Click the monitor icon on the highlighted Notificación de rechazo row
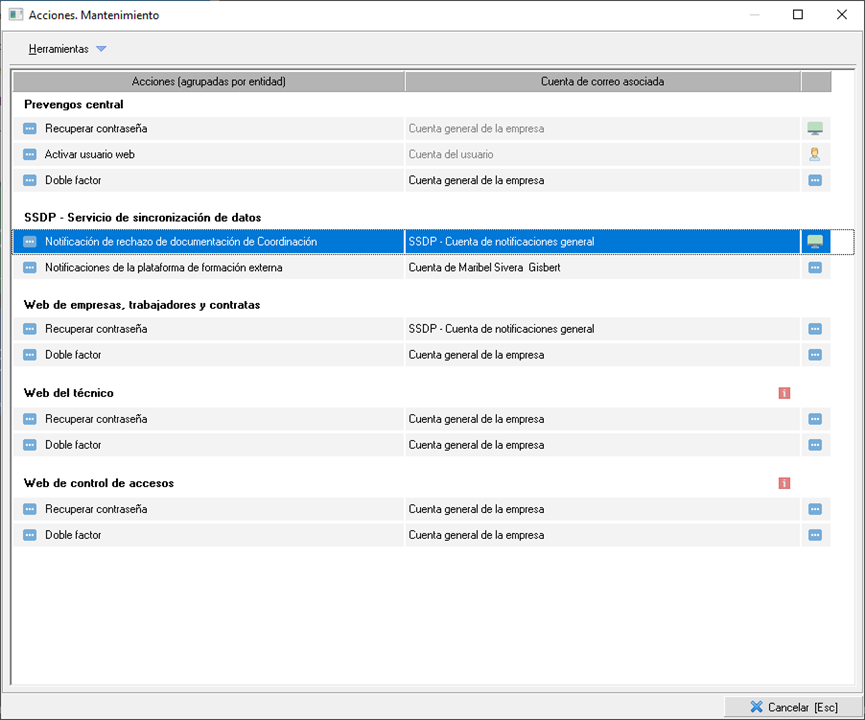The height and width of the screenshot is (720, 865). (815, 242)
